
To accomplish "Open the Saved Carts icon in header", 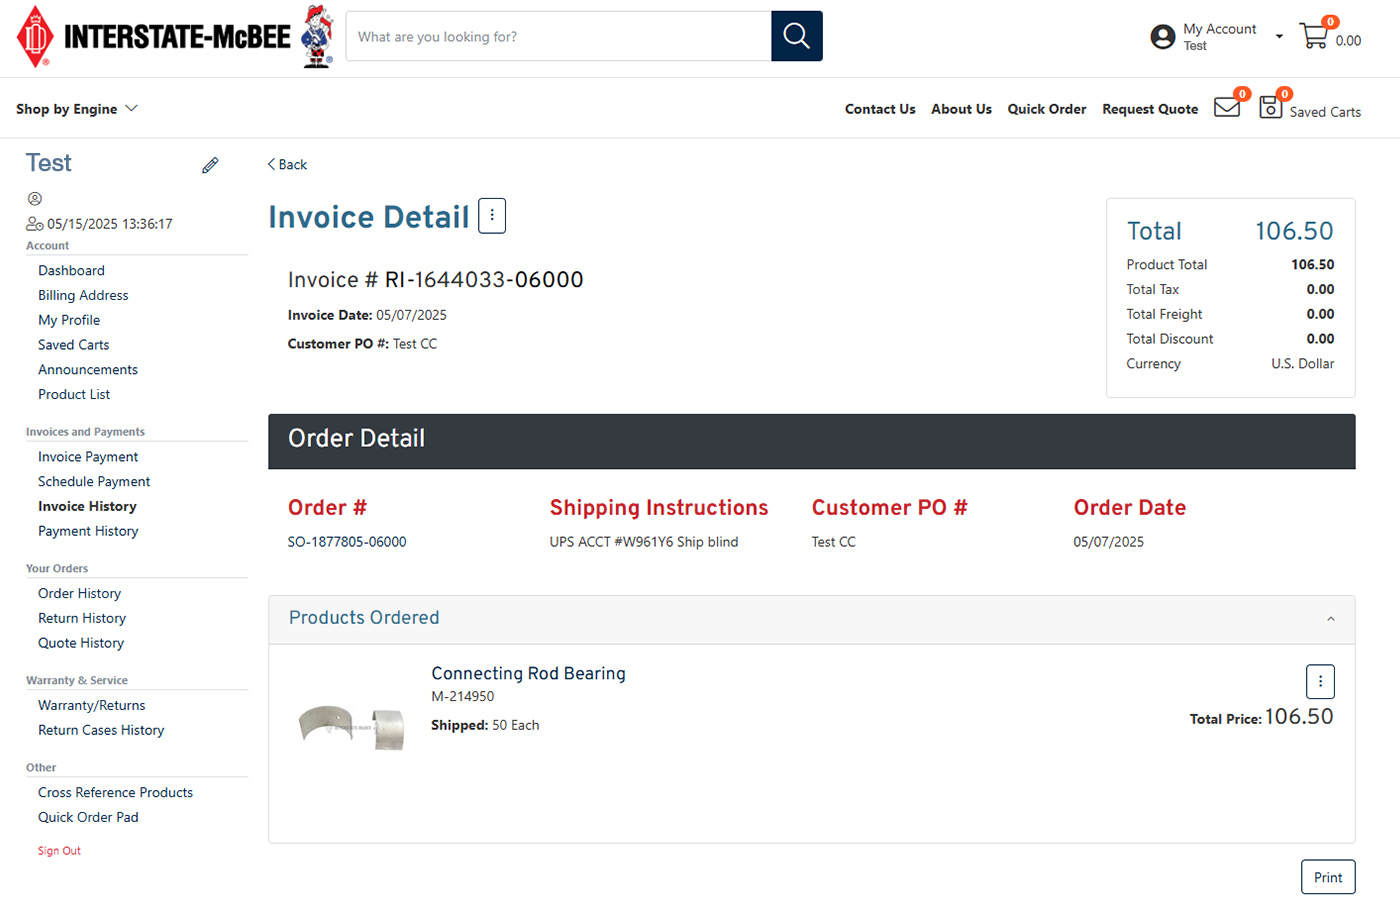I will (x=1270, y=107).
